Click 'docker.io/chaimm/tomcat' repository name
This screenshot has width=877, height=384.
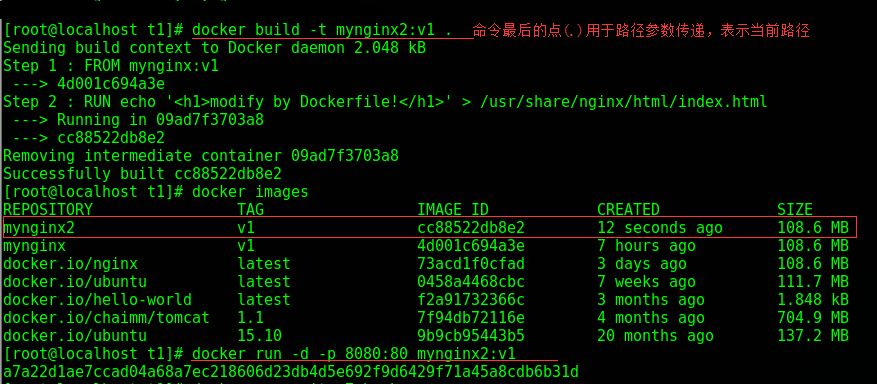(107, 317)
